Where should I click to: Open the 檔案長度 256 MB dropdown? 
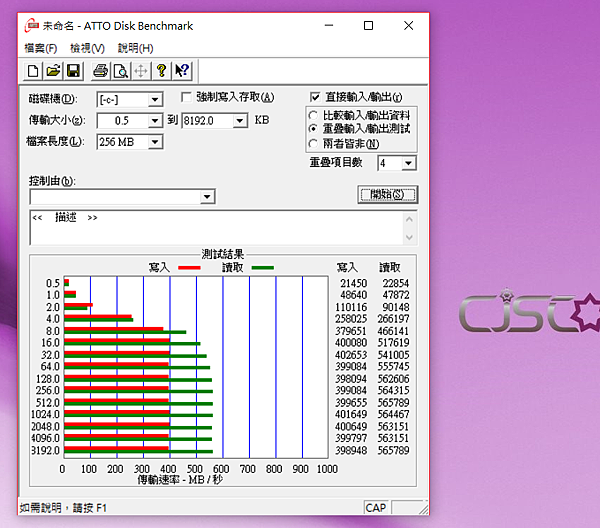click(155, 142)
